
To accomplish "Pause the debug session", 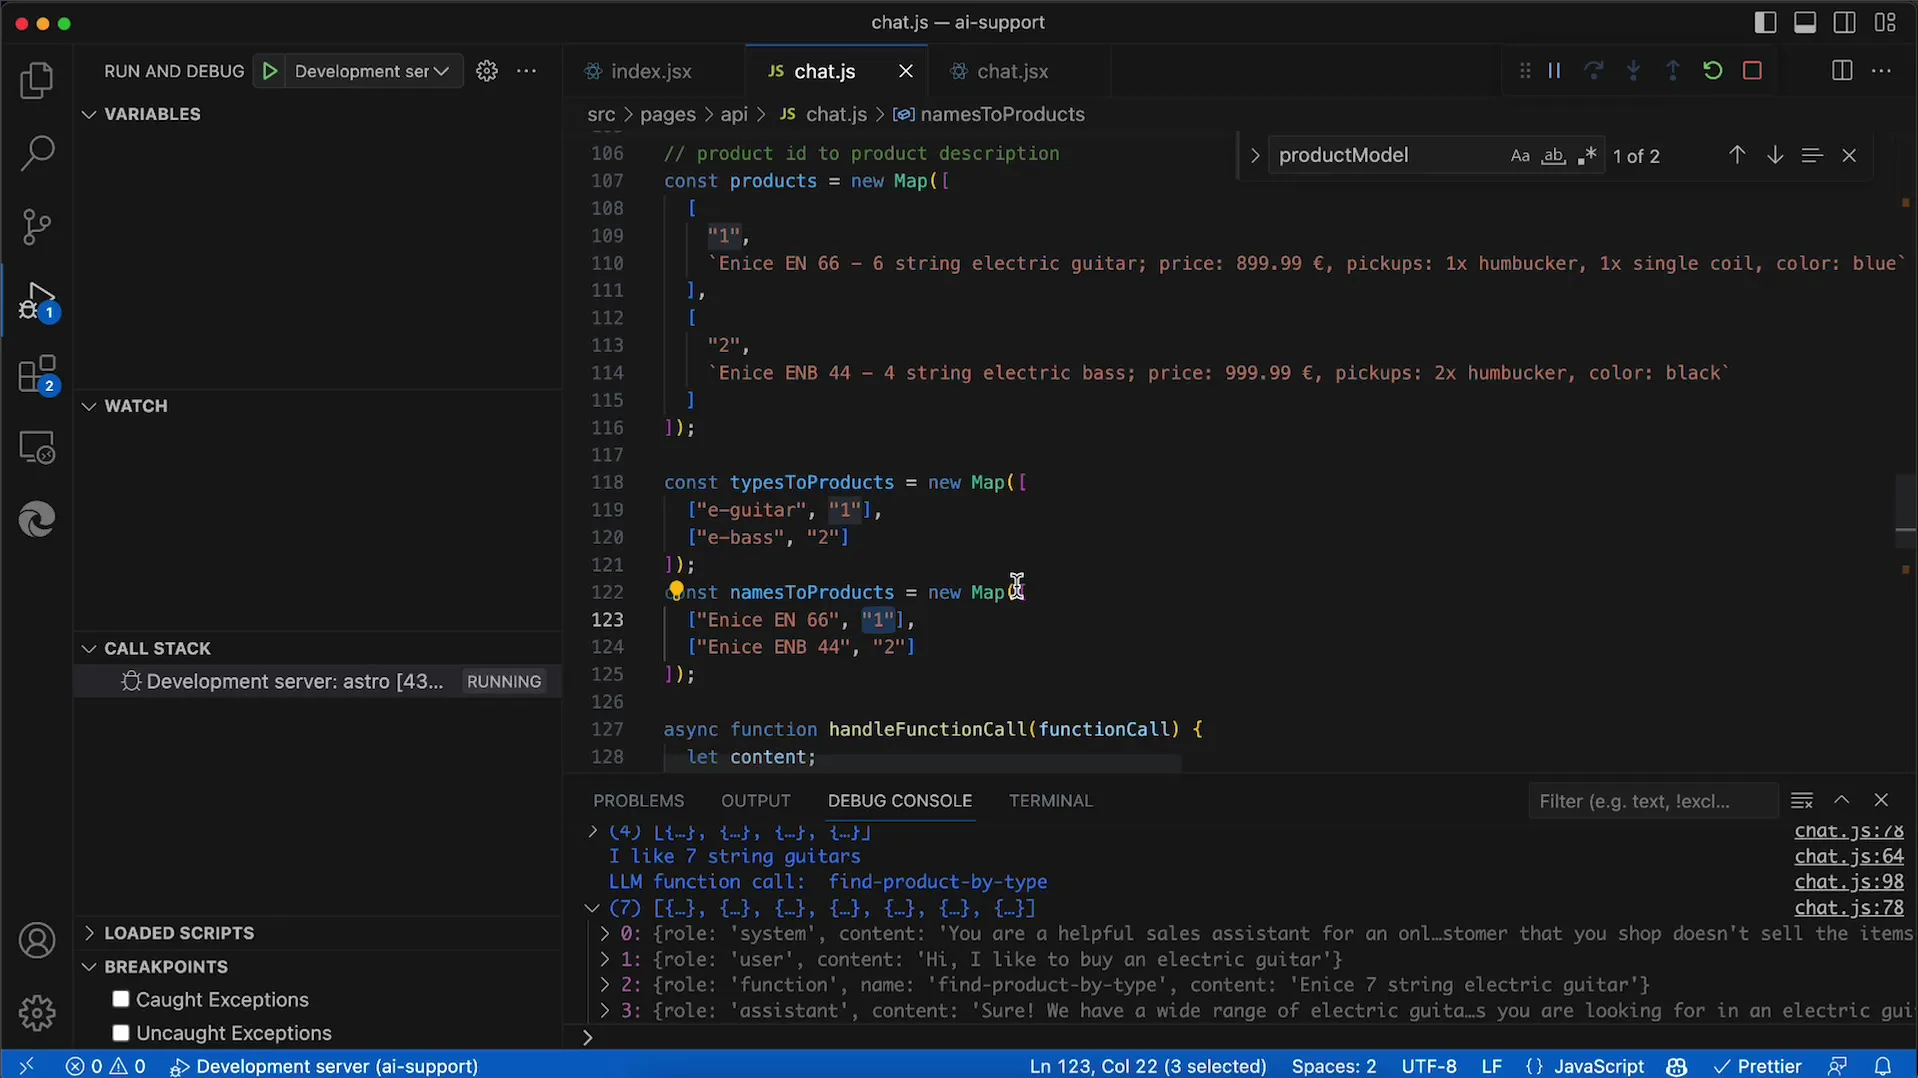I will 1554,71.
